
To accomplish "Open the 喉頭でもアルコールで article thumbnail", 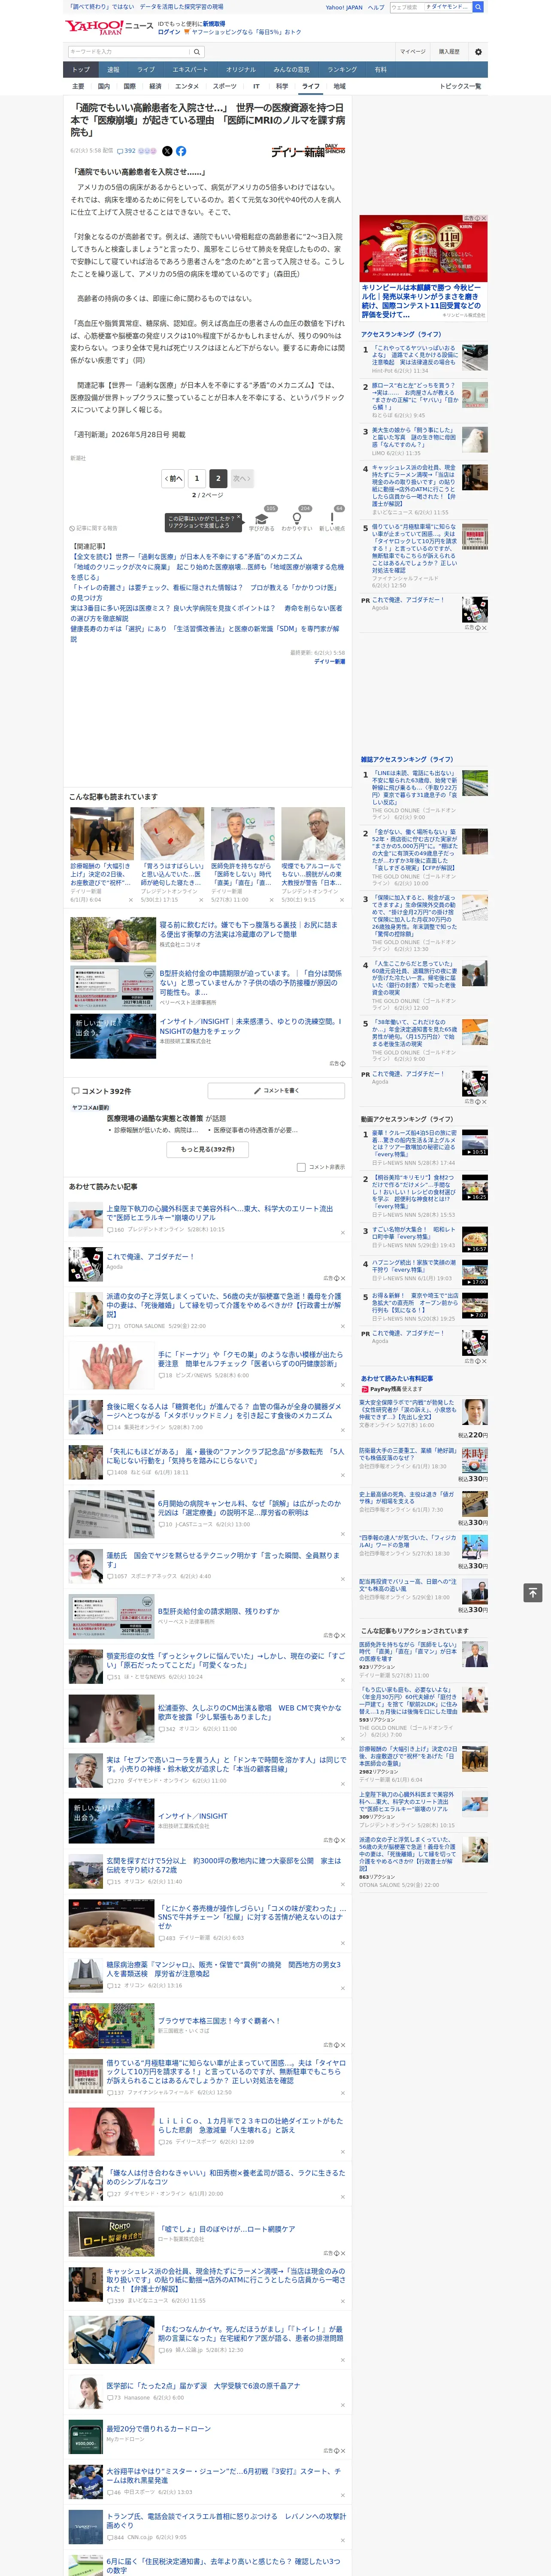I will point(313,833).
